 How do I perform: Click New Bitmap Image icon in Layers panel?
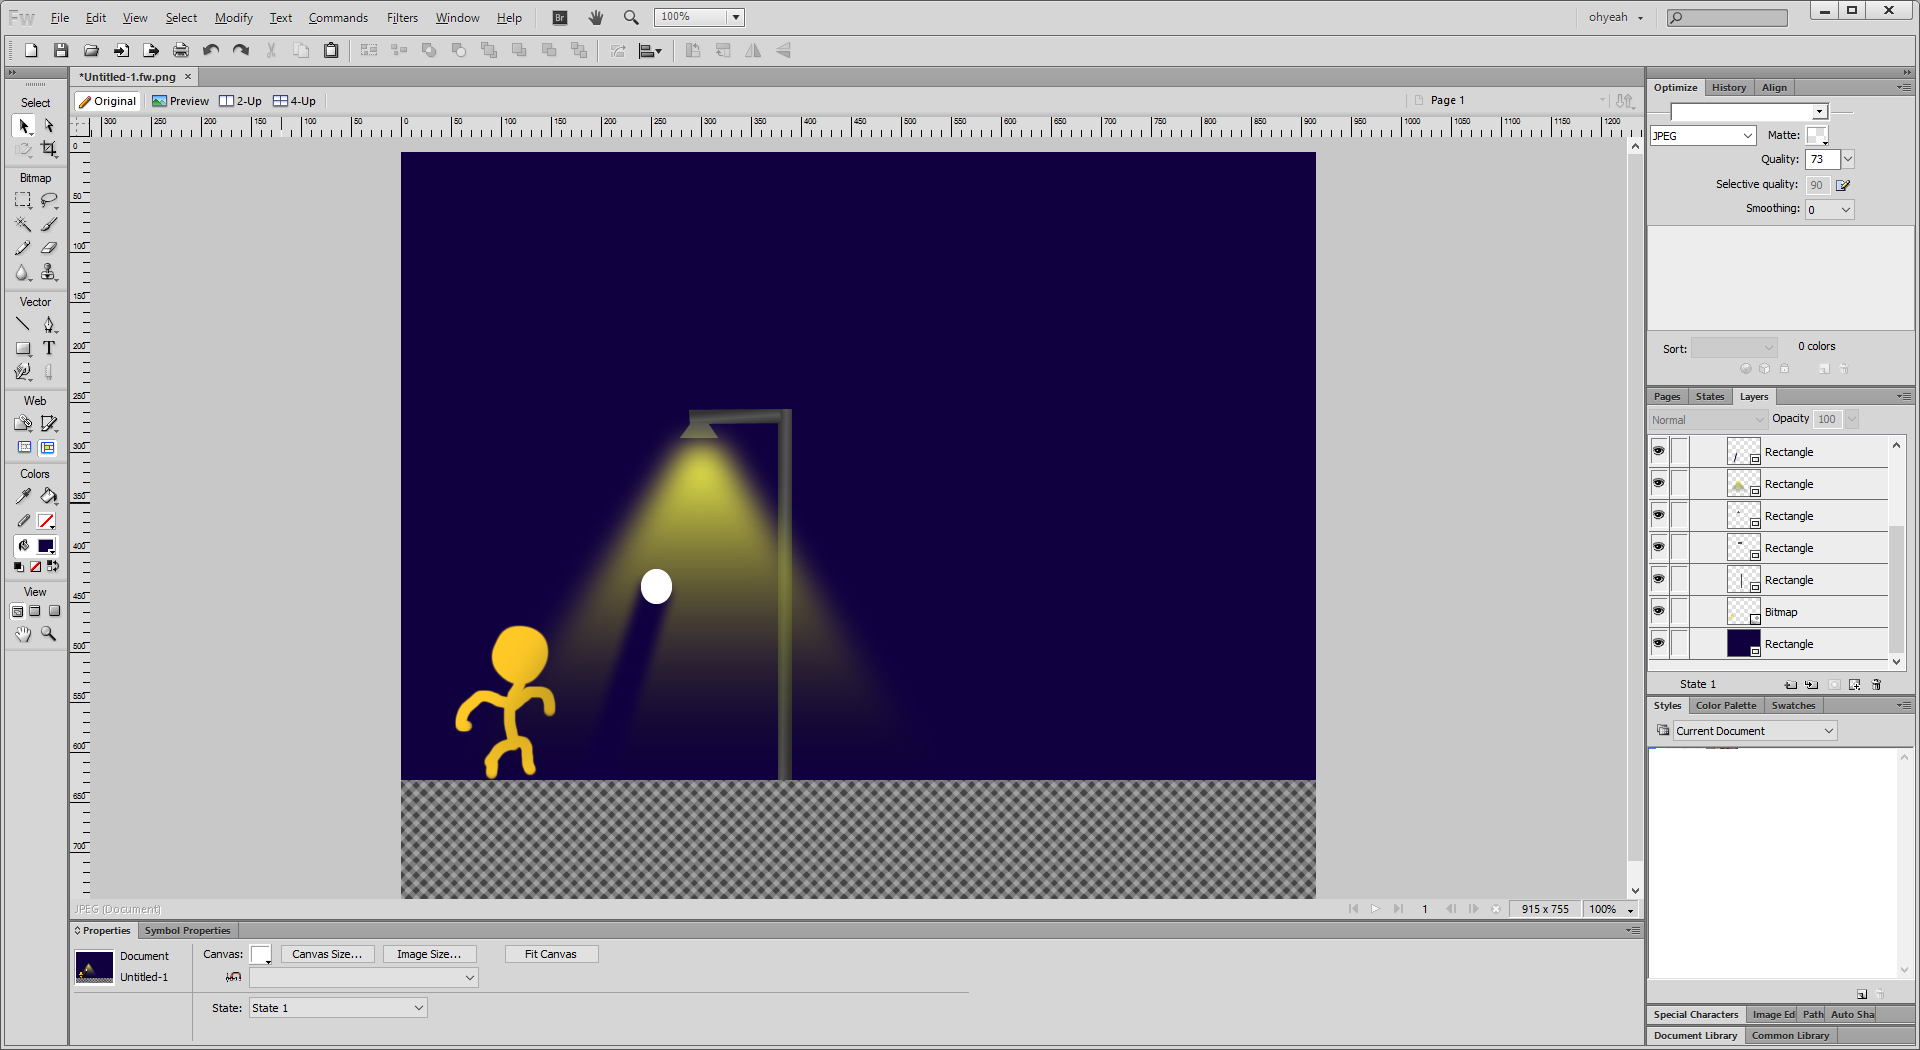(x=1855, y=685)
